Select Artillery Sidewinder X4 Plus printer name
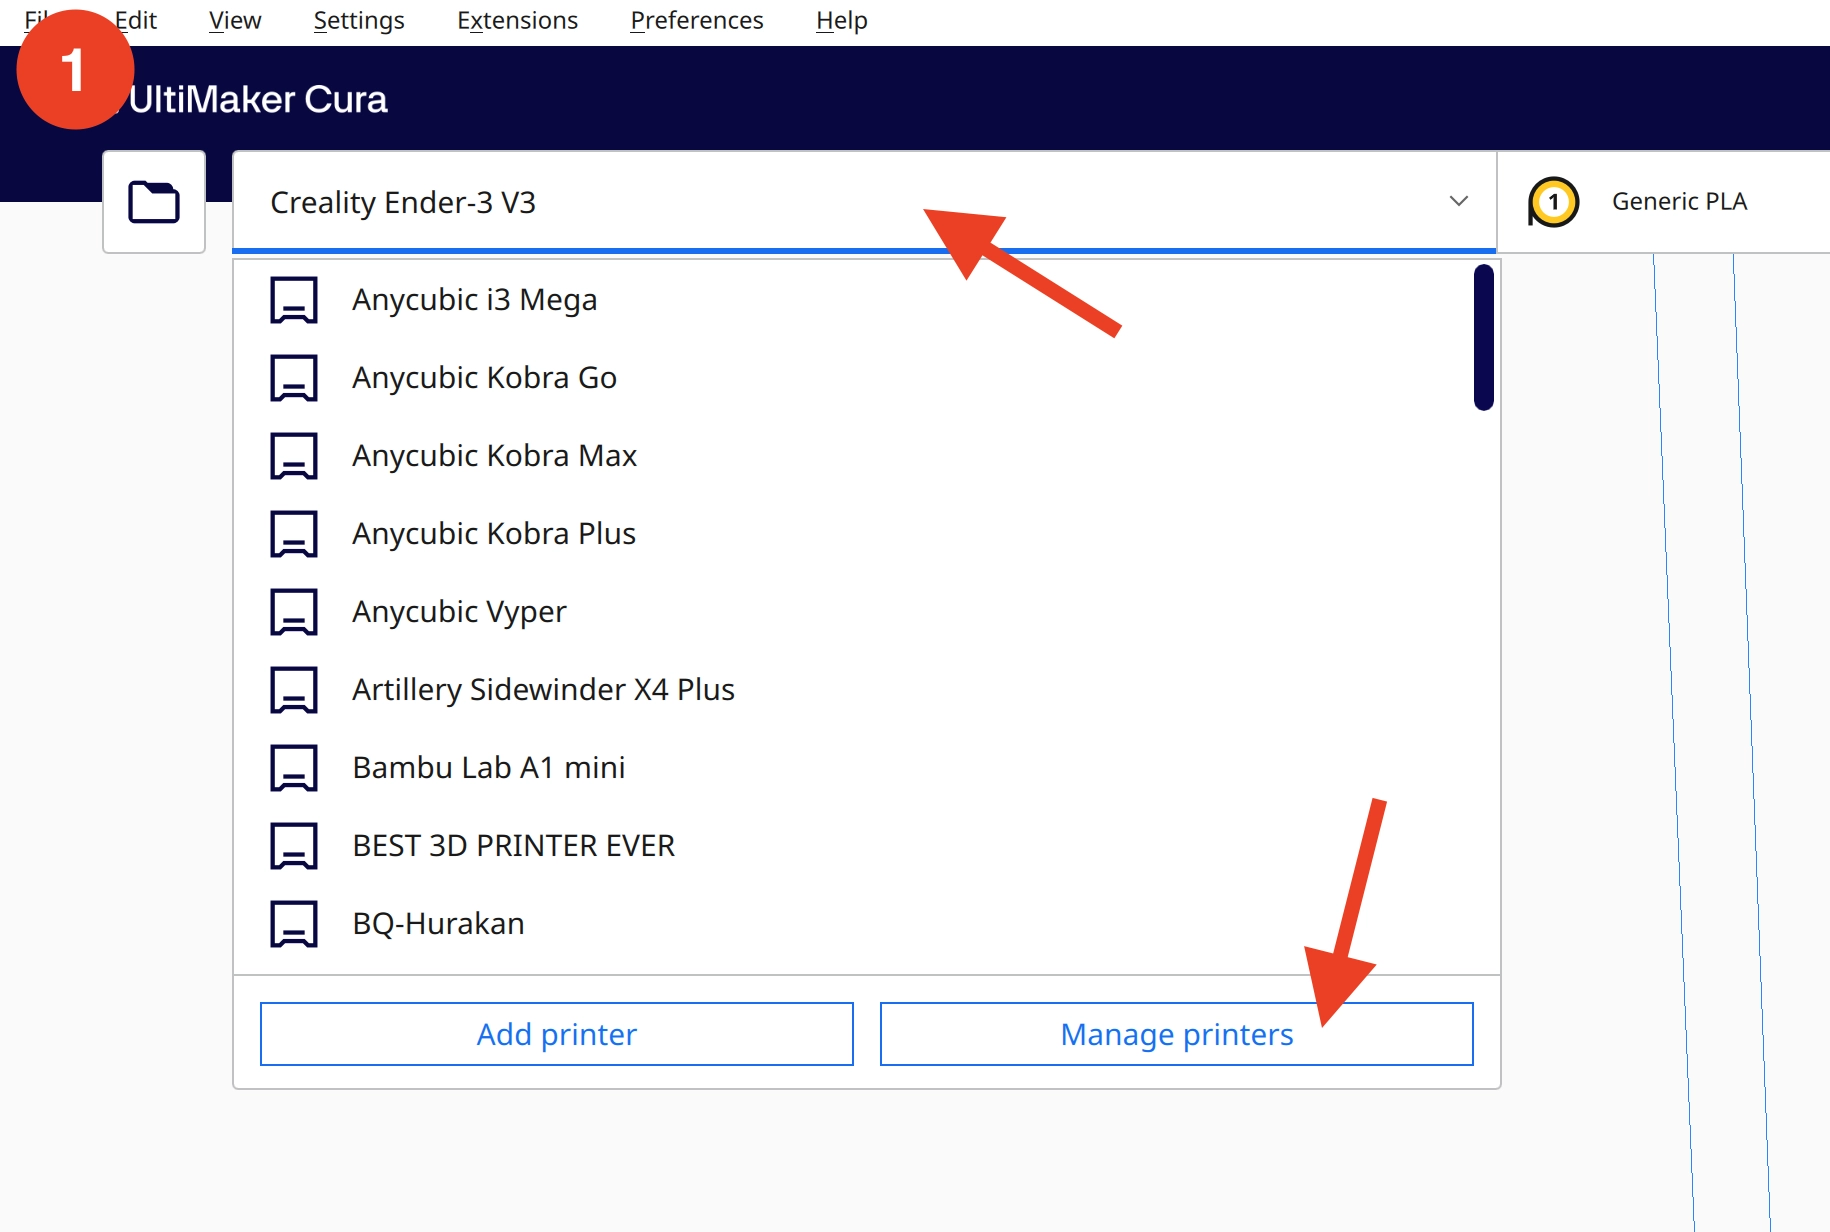 coord(544,690)
